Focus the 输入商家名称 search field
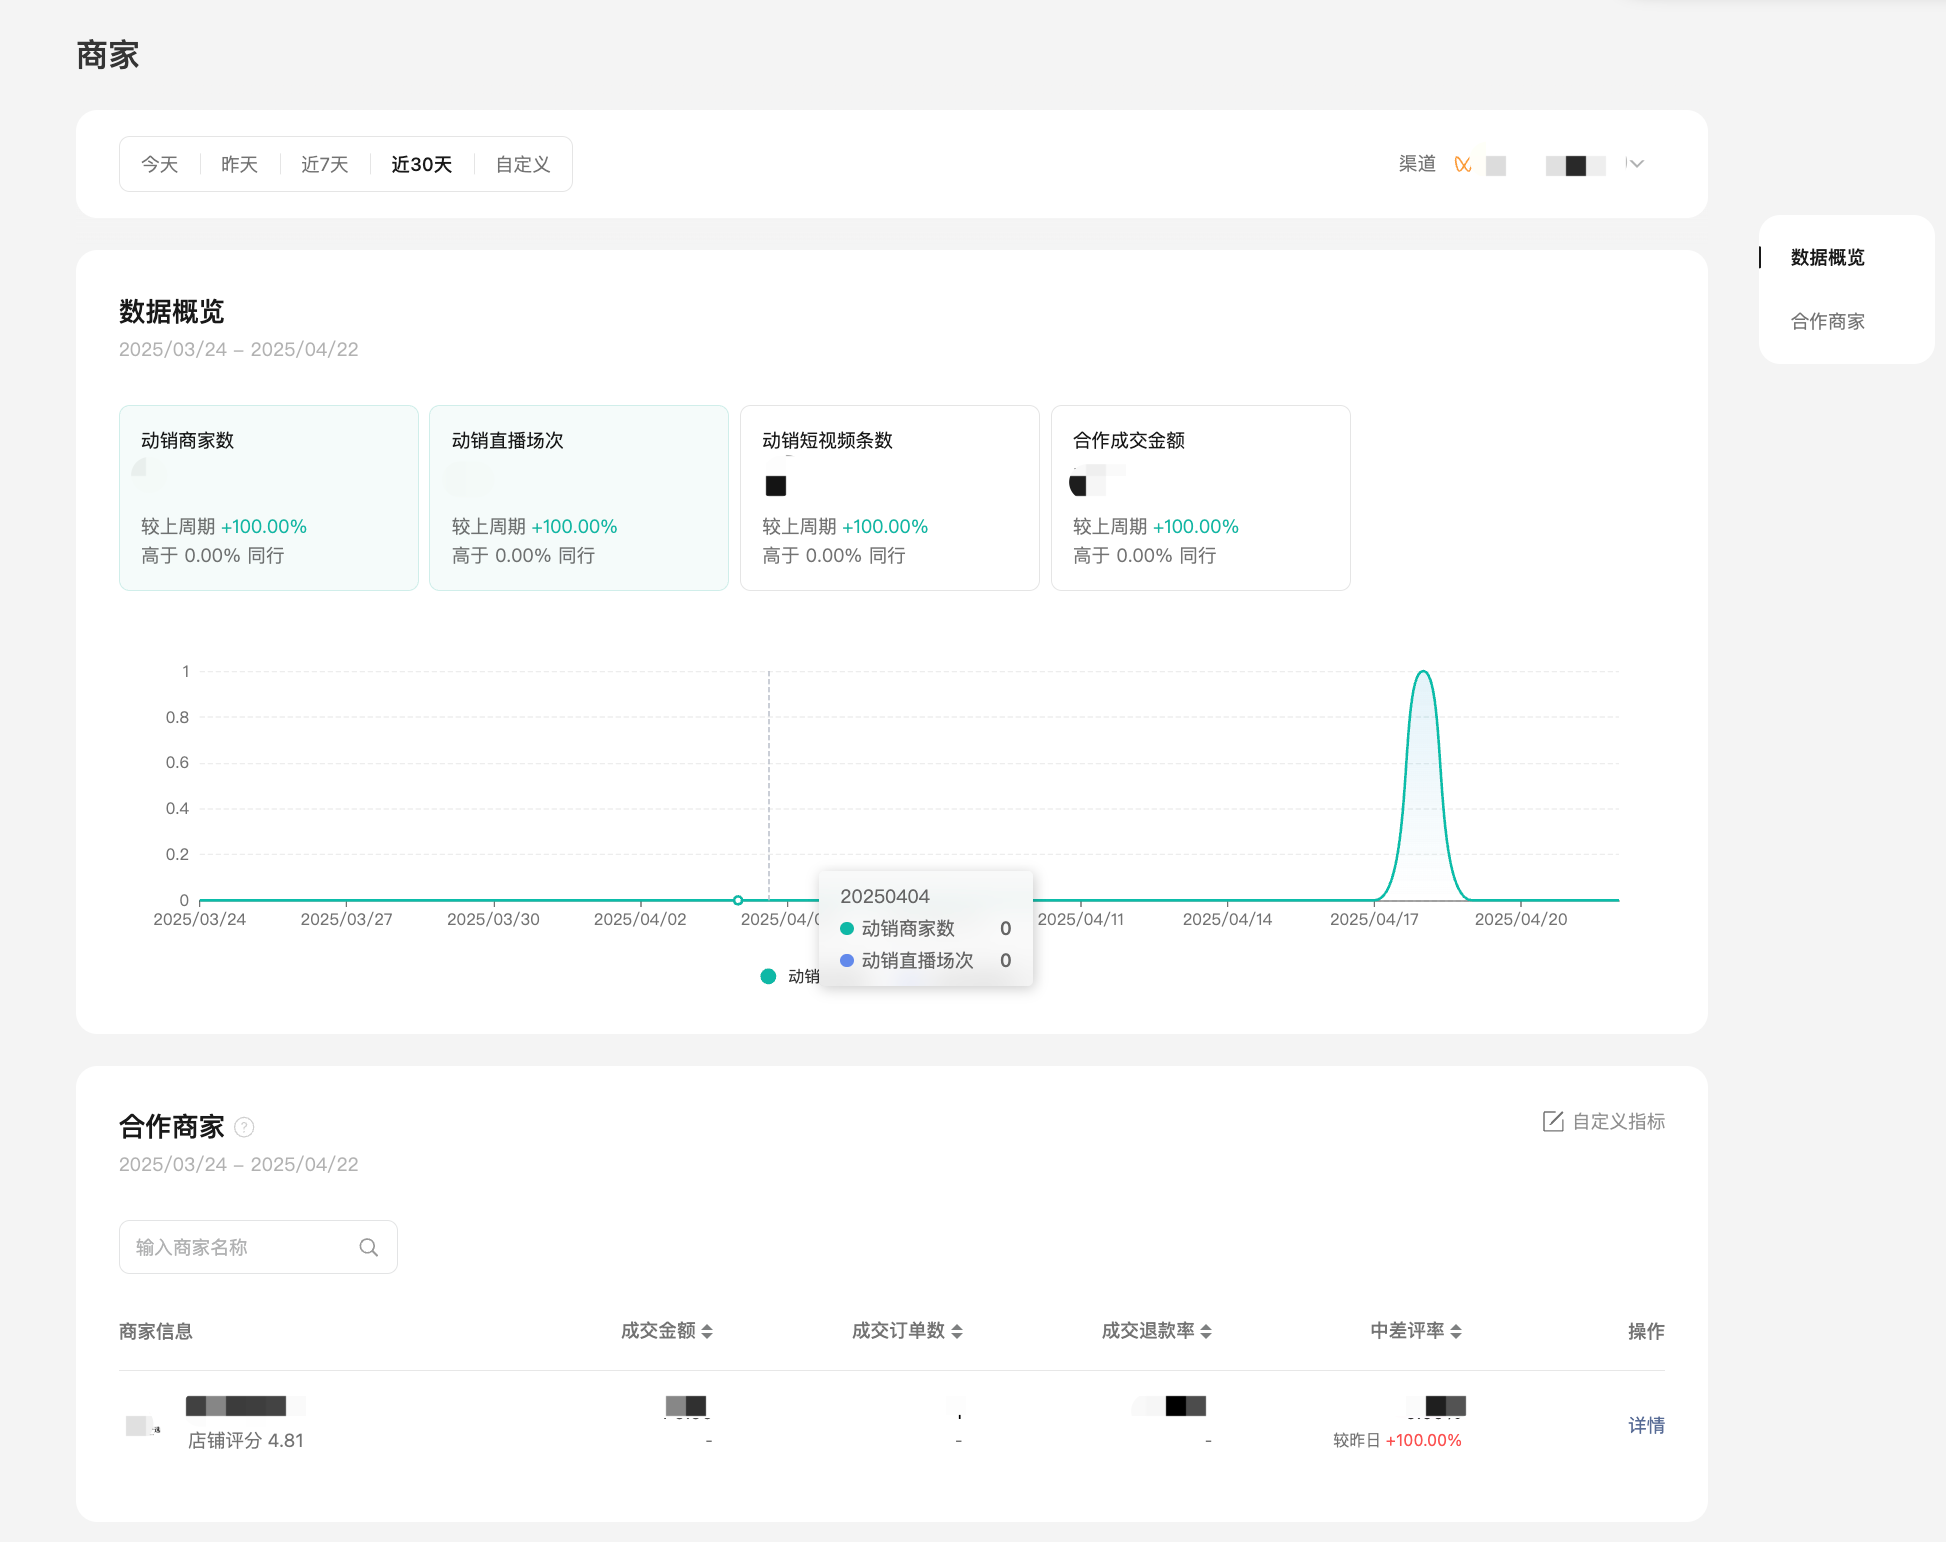Viewport: 1946px width, 1542px height. [x=240, y=1247]
